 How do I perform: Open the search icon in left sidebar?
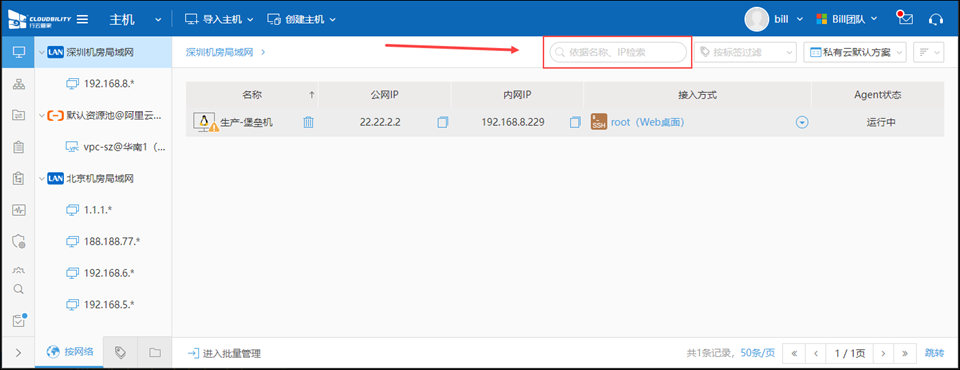pyautogui.click(x=18, y=289)
